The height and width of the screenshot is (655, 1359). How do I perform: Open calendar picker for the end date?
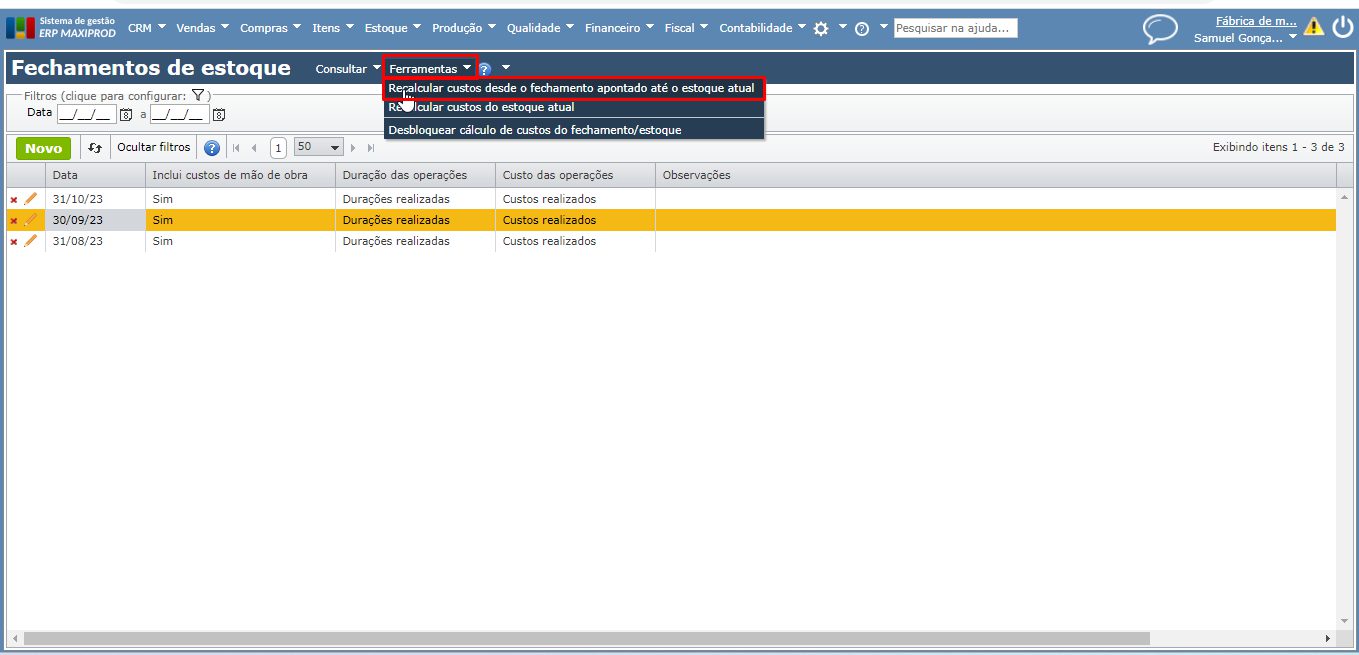pyautogui.click(x=219, y=115)
